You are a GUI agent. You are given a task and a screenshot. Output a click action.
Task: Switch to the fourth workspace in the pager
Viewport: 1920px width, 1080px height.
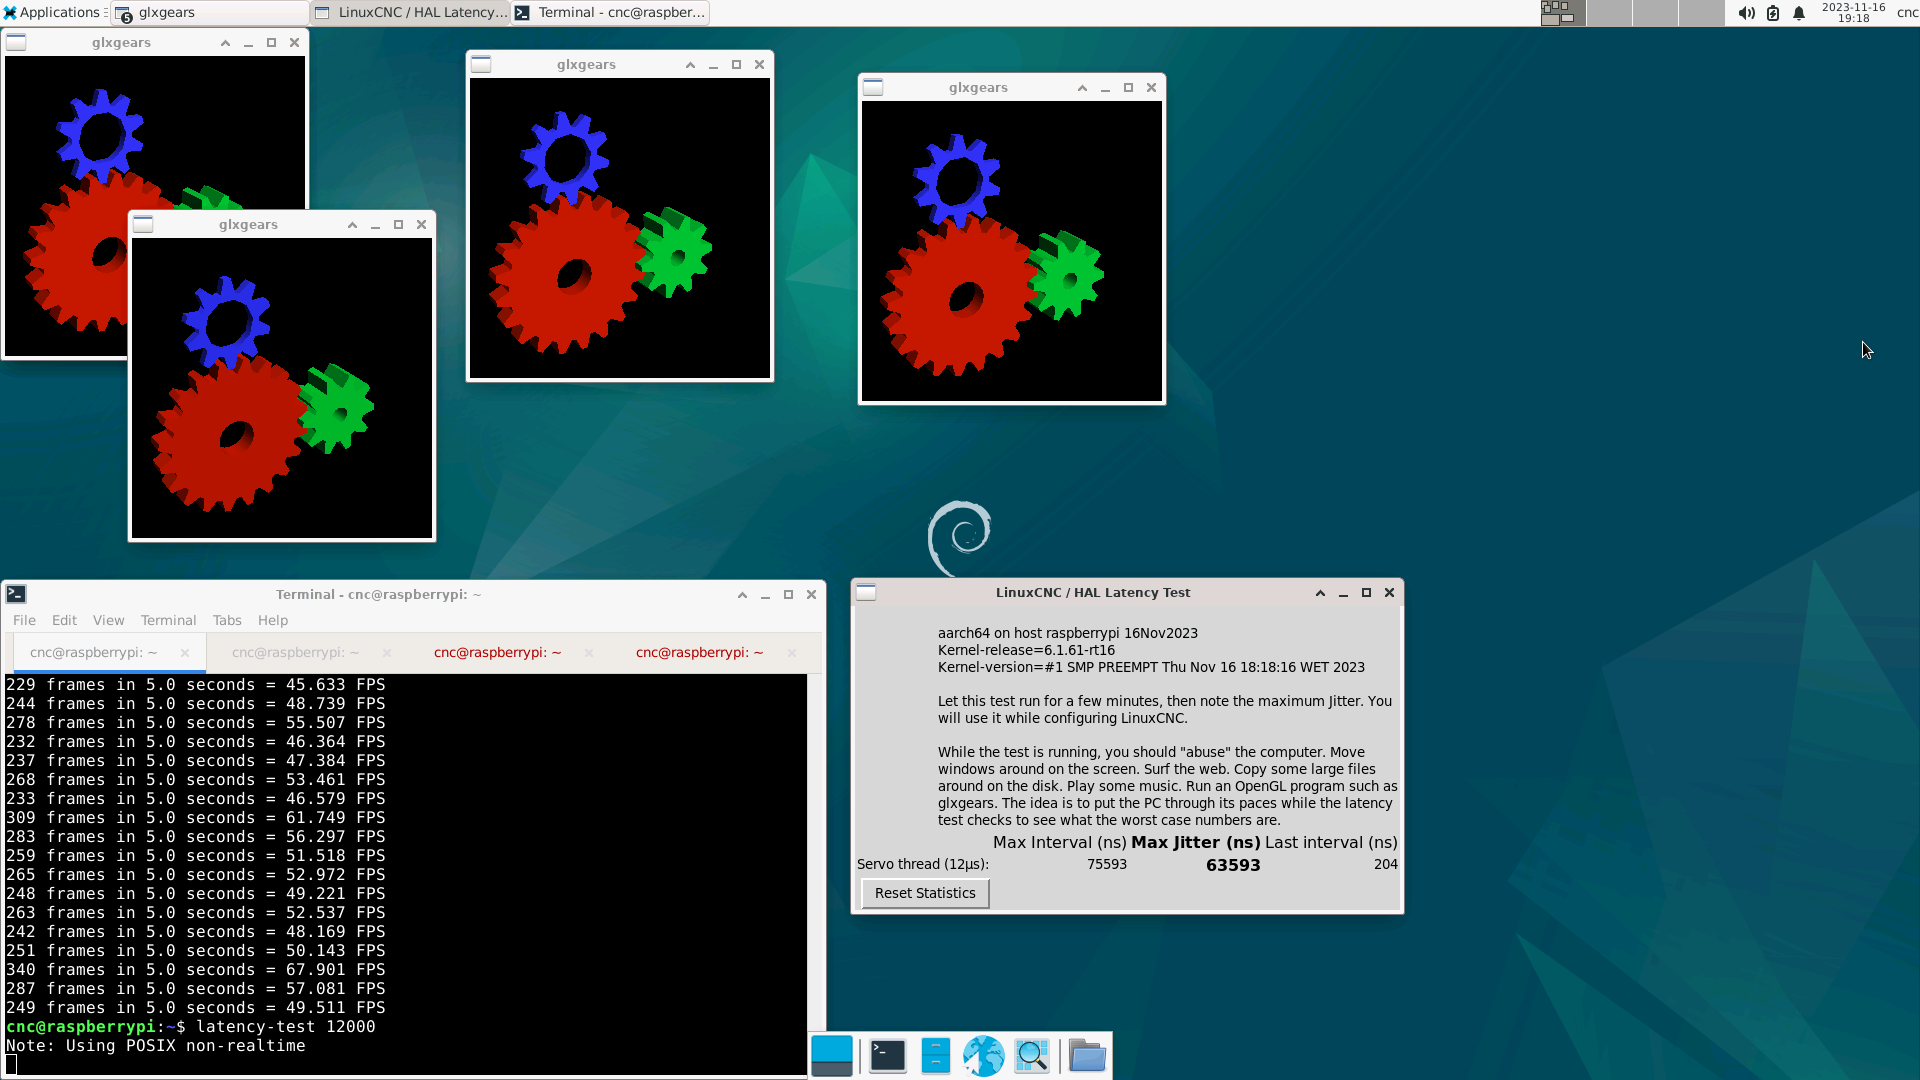1701,13
